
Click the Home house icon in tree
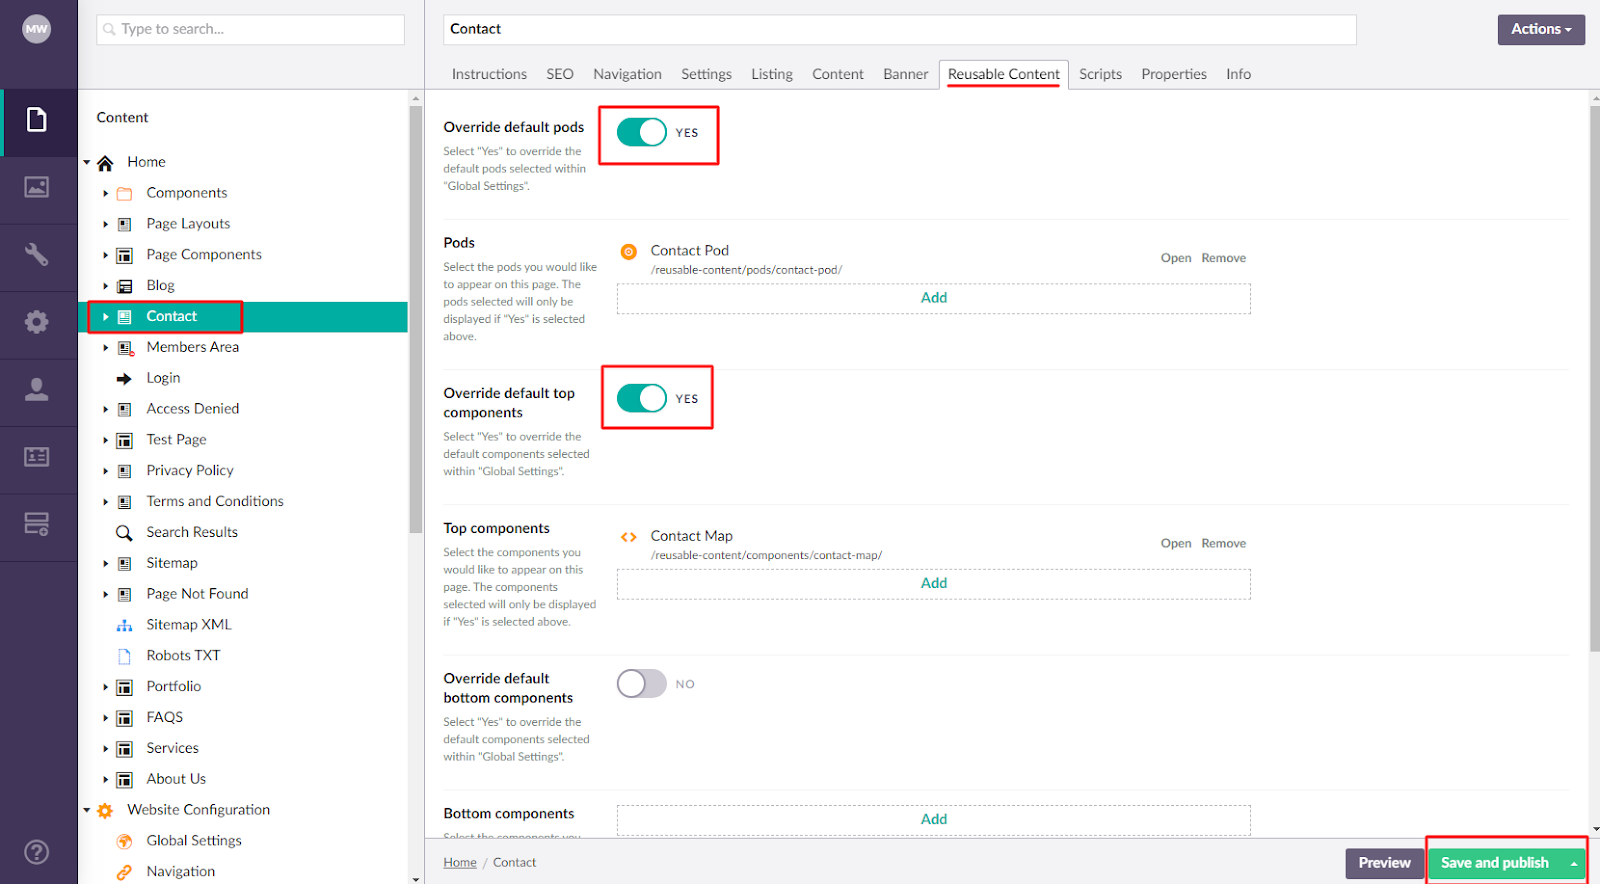pyautogui.click(x=105, y=163)
